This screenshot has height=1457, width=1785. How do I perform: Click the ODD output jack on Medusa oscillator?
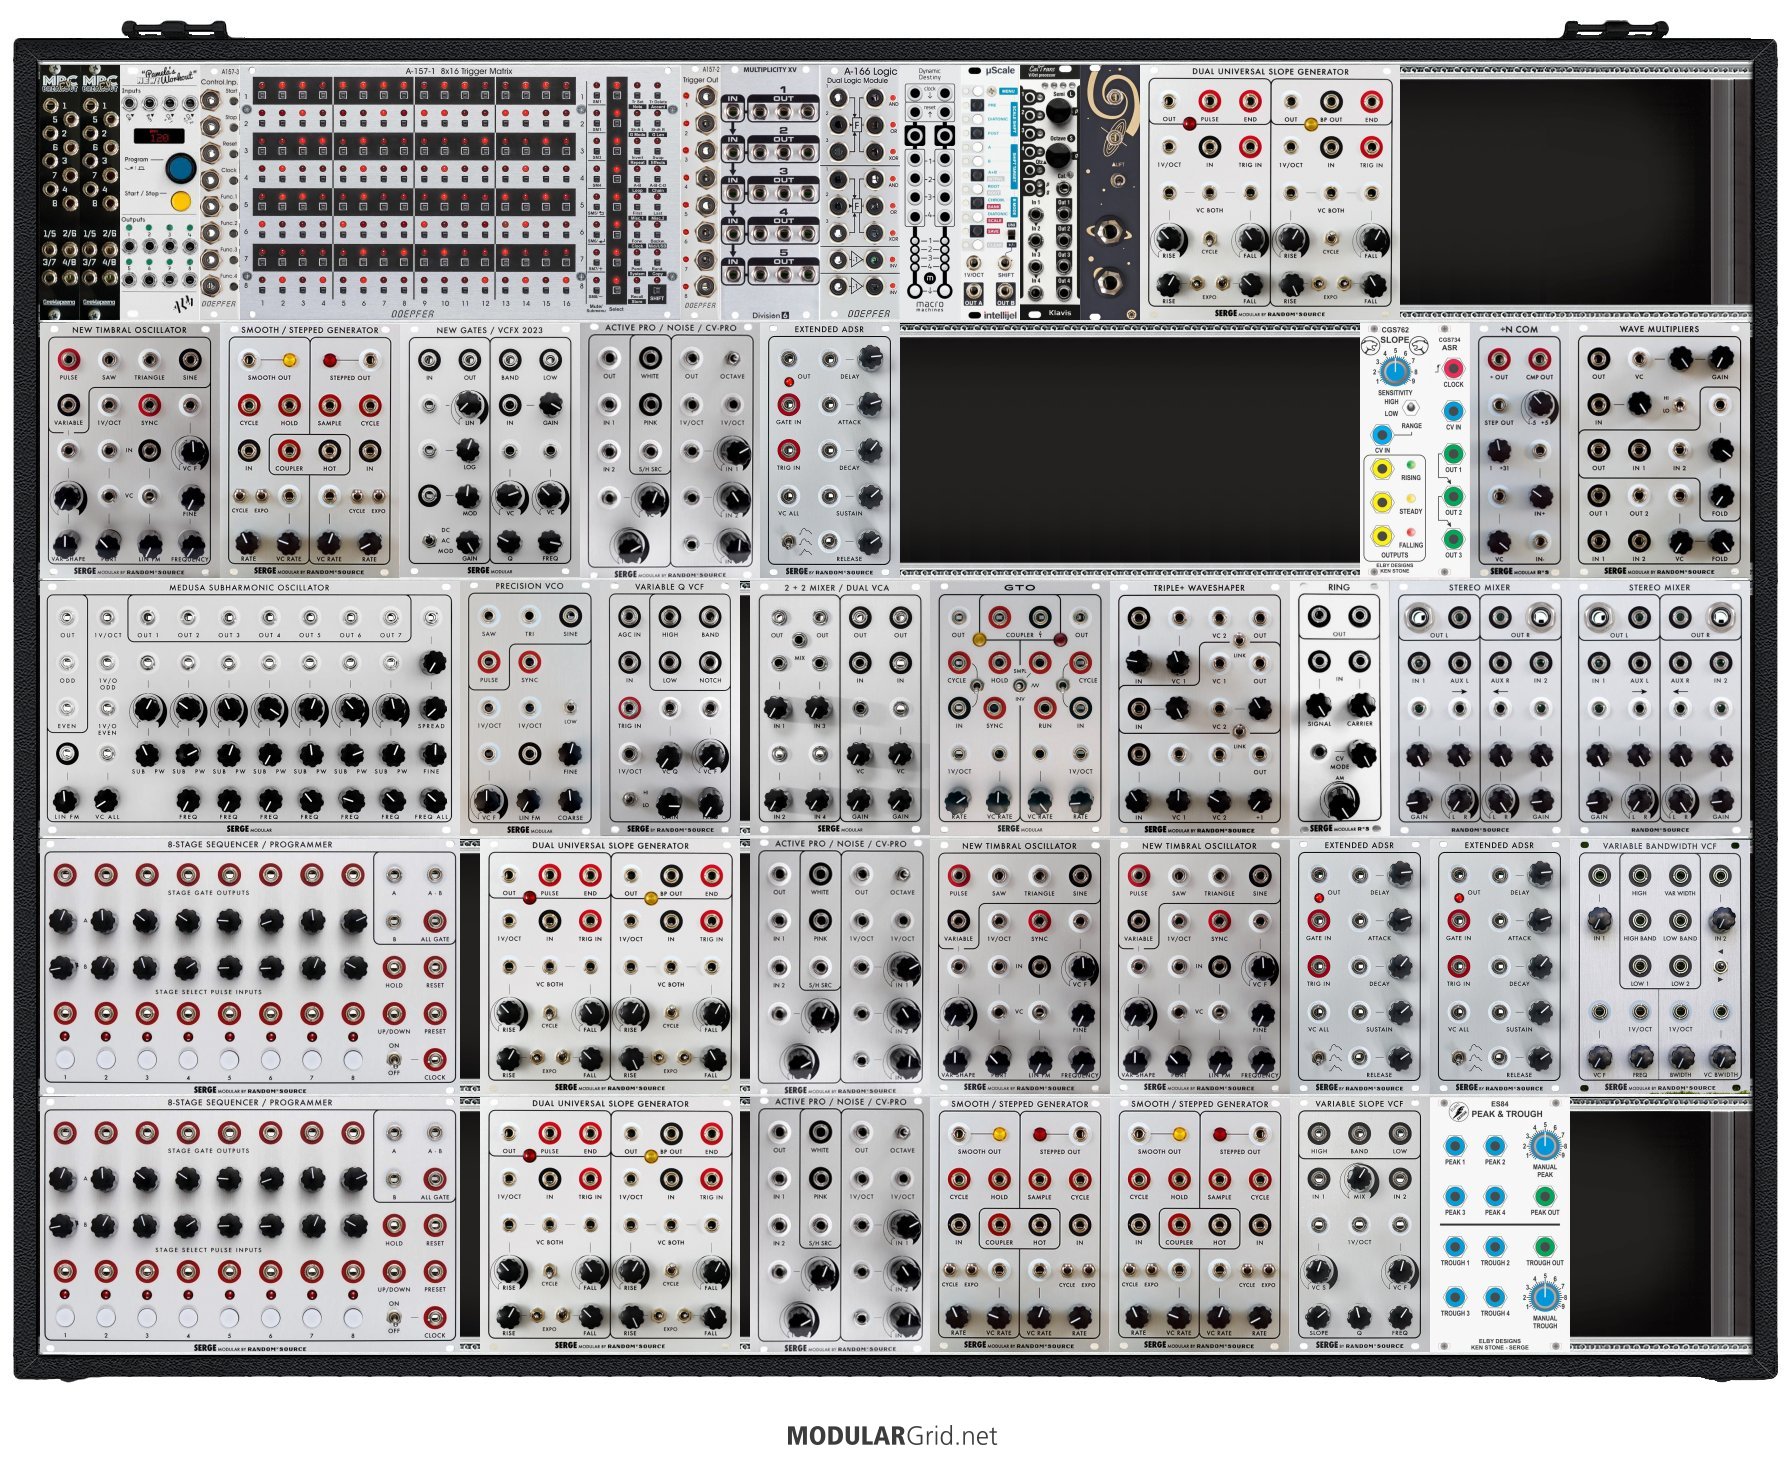(x=67, y=663)
